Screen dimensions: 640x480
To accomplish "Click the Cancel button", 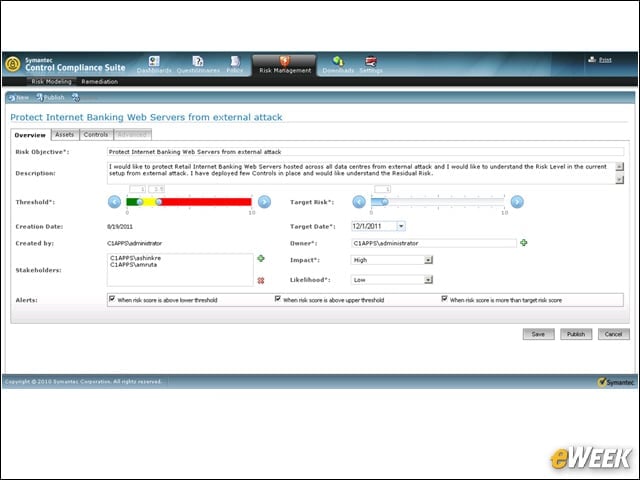I will 613,334.
